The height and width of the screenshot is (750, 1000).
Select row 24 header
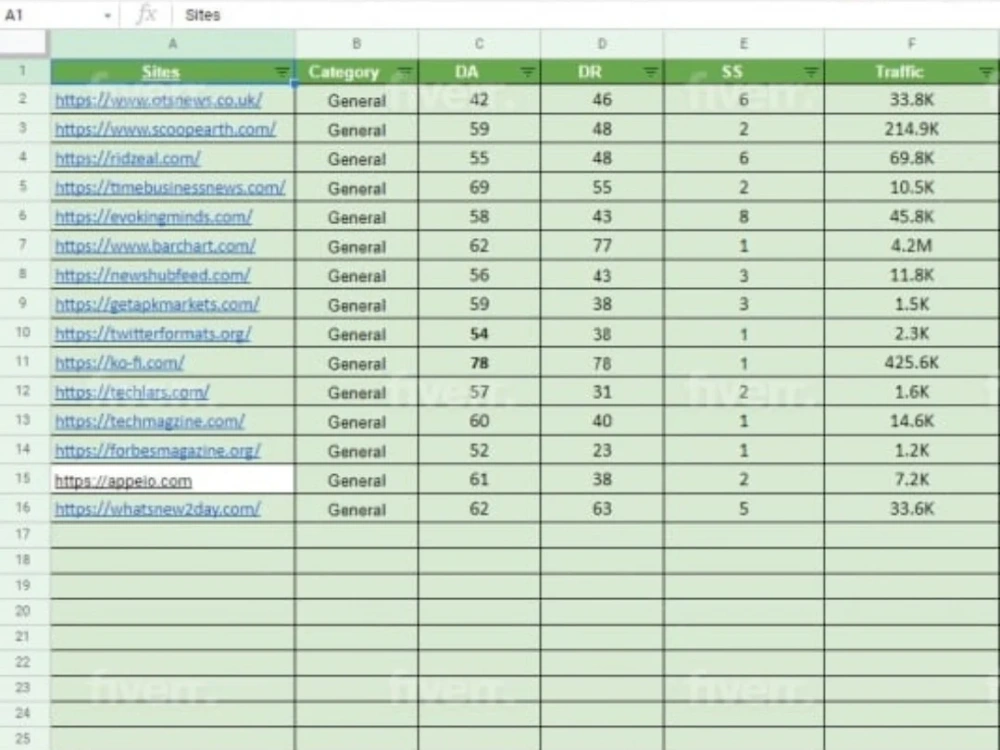[x=24, y=713]
